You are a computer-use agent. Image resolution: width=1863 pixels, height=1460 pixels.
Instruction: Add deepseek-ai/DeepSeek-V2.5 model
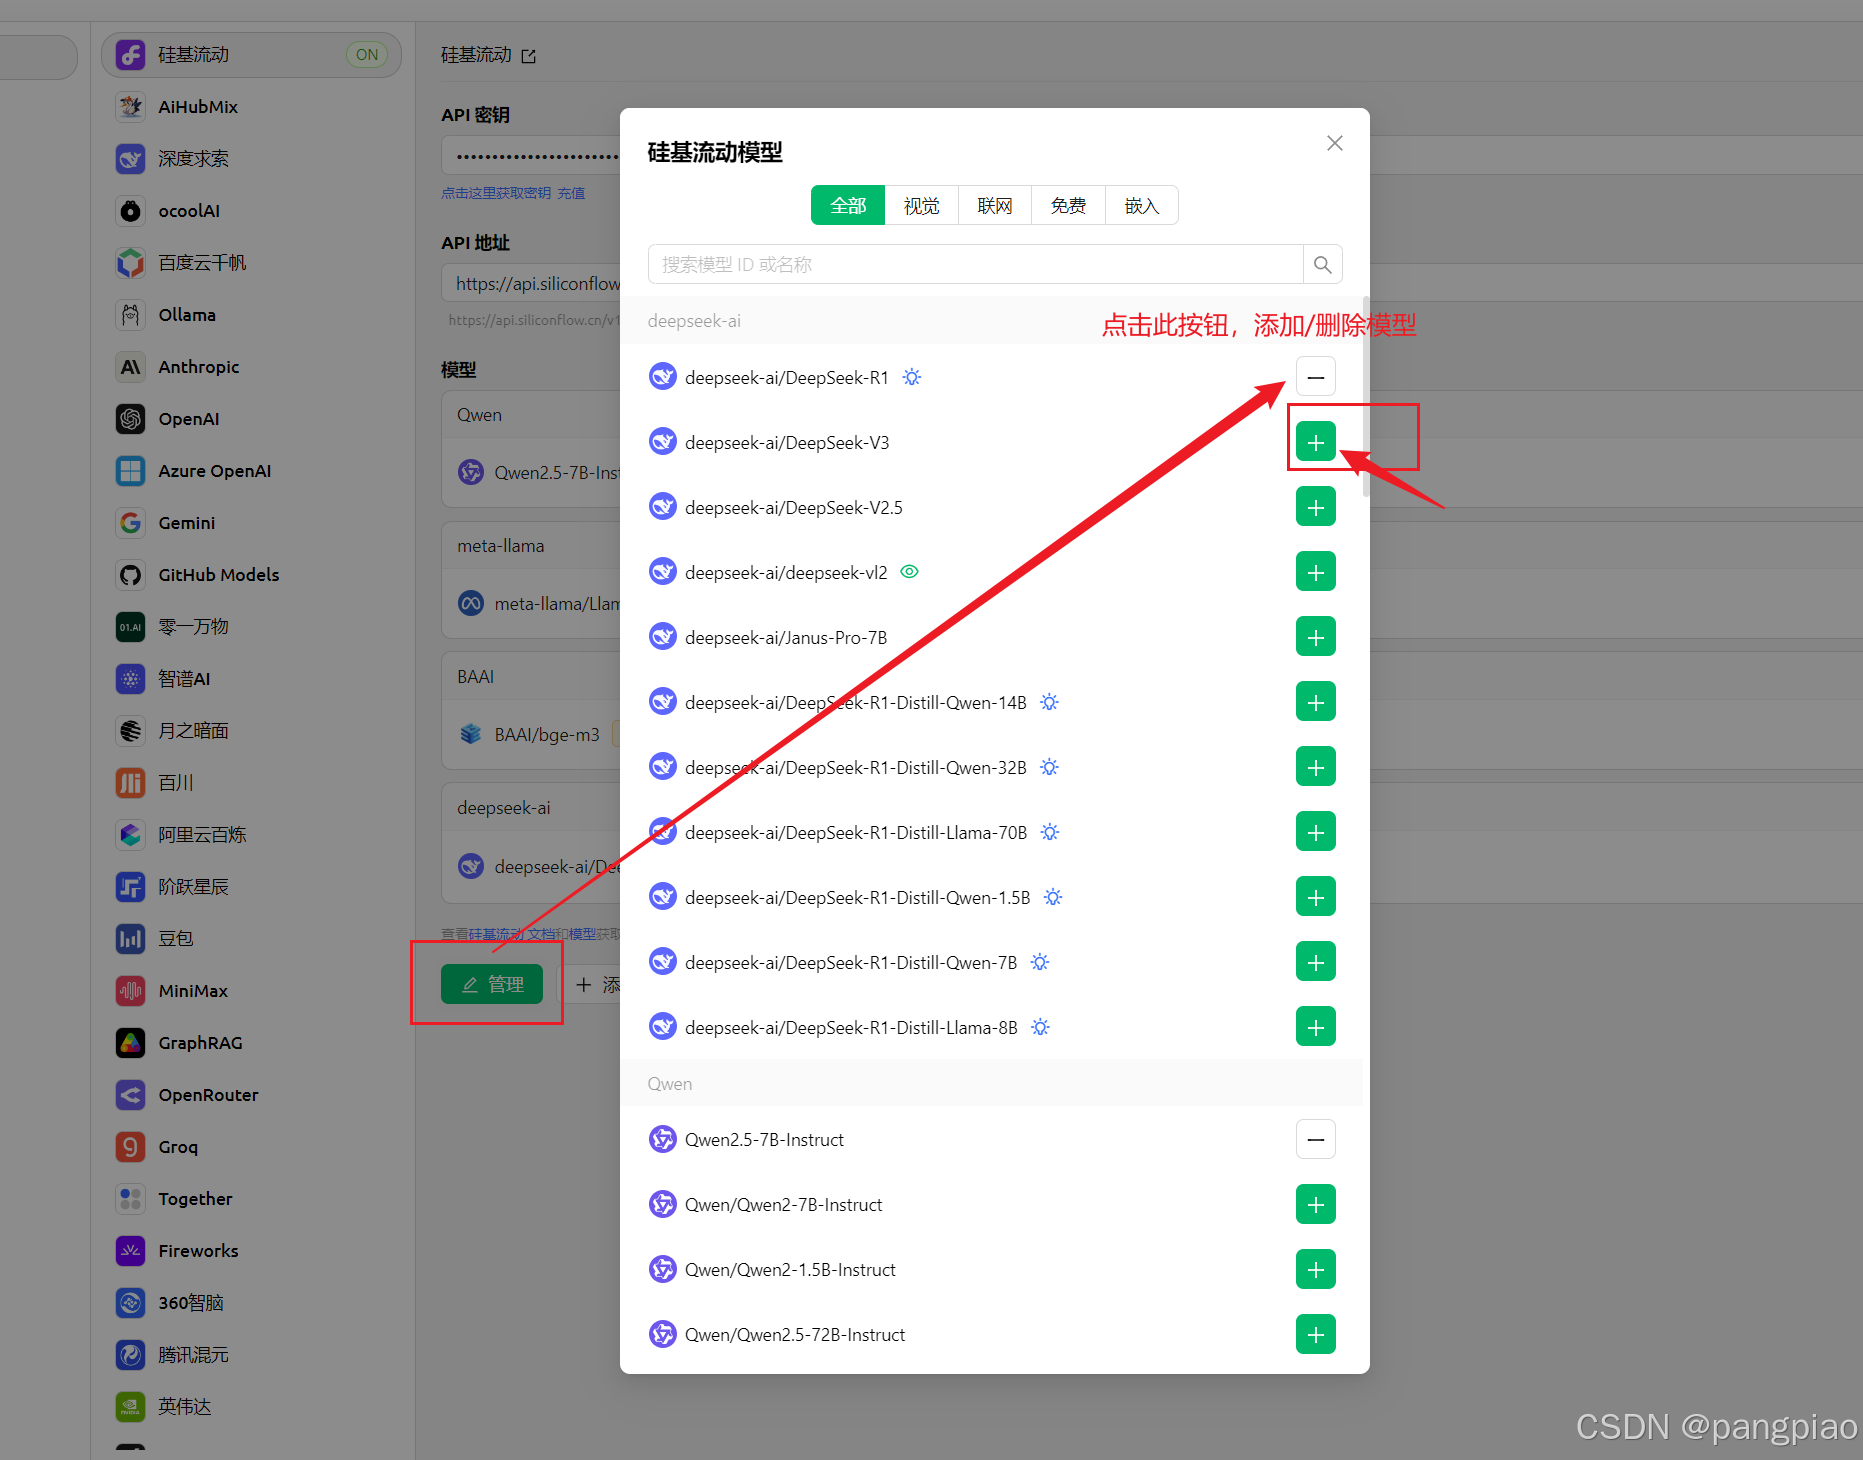[1316, 507]
